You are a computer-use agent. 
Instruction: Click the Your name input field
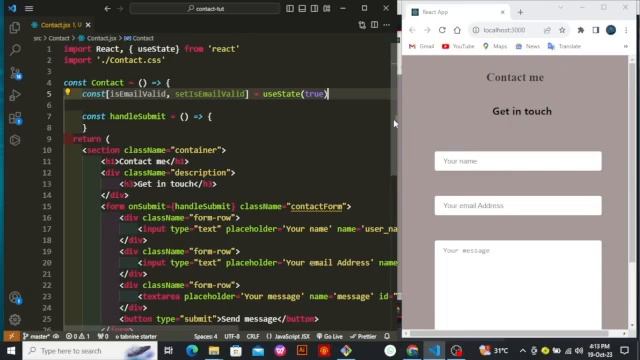tap(518, 161)
